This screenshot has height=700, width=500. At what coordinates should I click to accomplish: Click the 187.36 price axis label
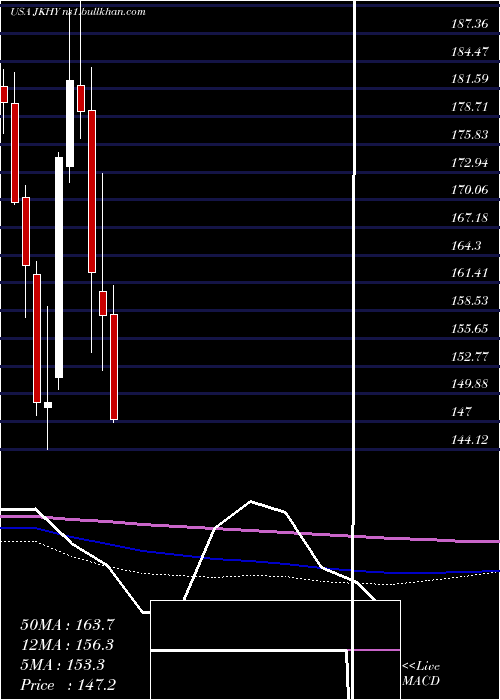coord(470,24)
